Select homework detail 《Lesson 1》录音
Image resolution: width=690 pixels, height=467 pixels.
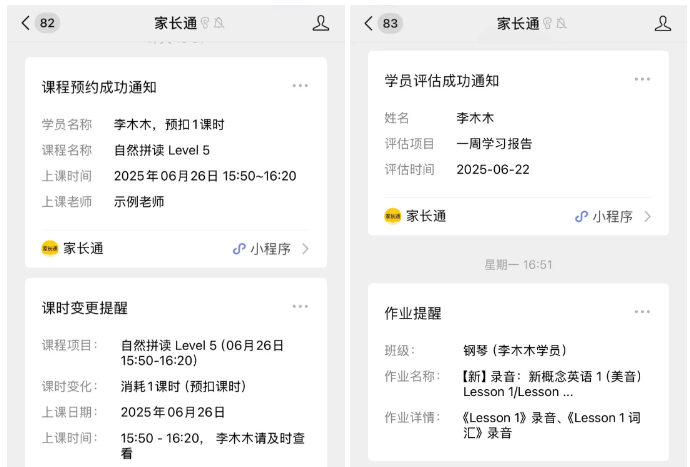pos(508,418)
